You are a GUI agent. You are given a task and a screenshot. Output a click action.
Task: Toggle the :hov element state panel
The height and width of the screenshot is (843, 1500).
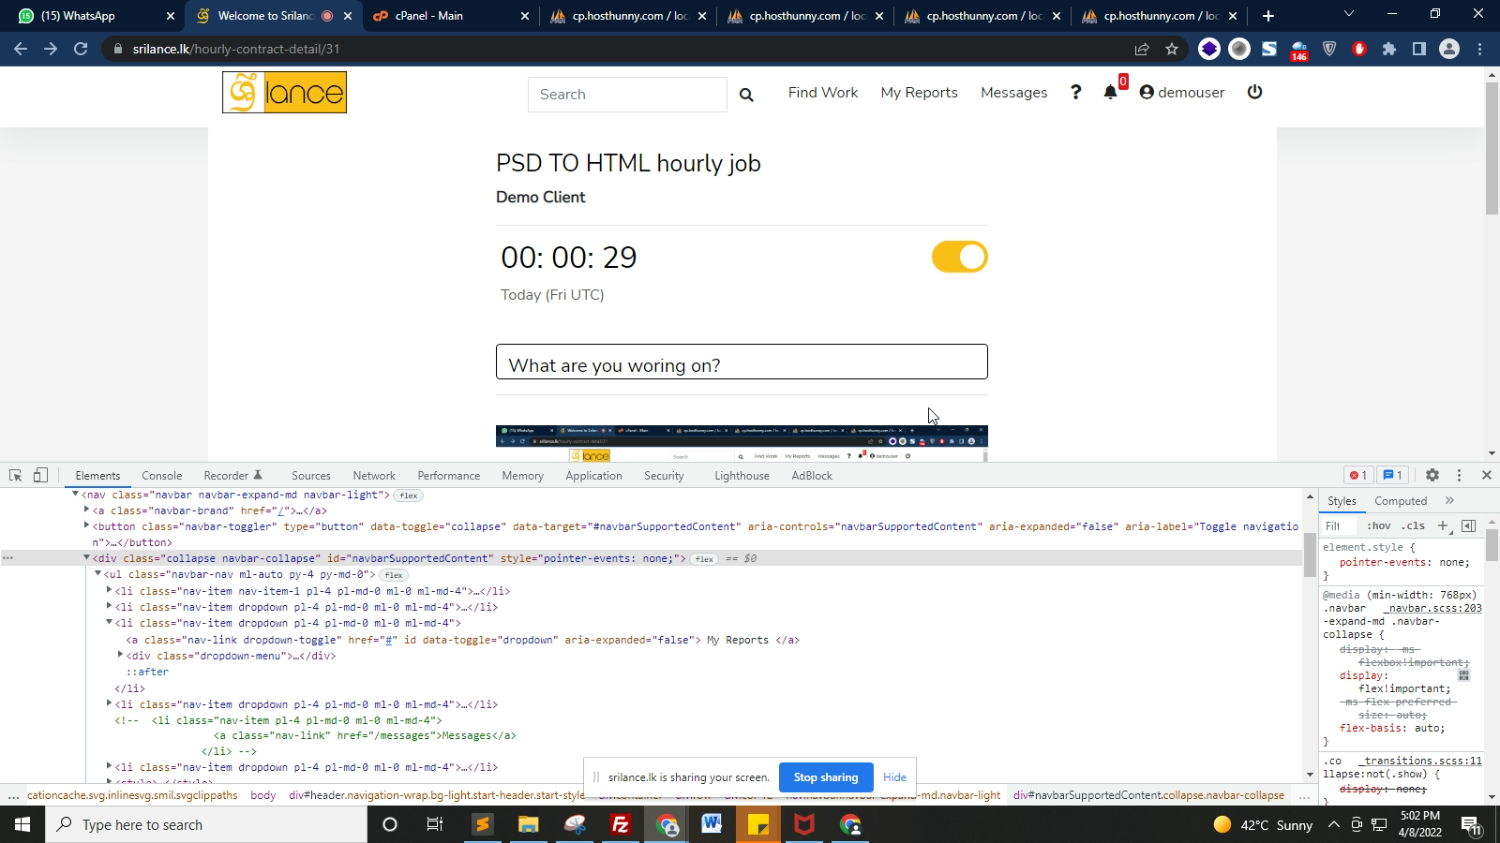coord(1379,526)
